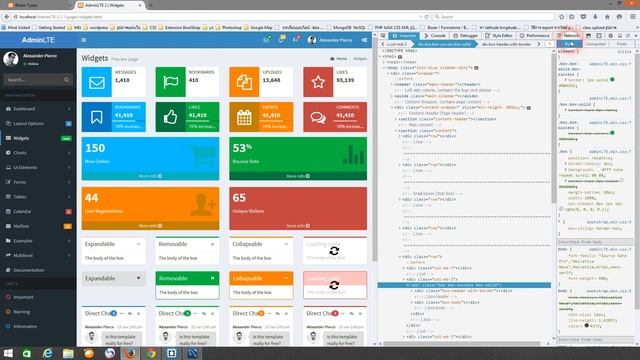The height and width of the screenshot is (360, 640).
Task: Open the control sidebar gears icon in the navbar
Action: tap(364, 40)
